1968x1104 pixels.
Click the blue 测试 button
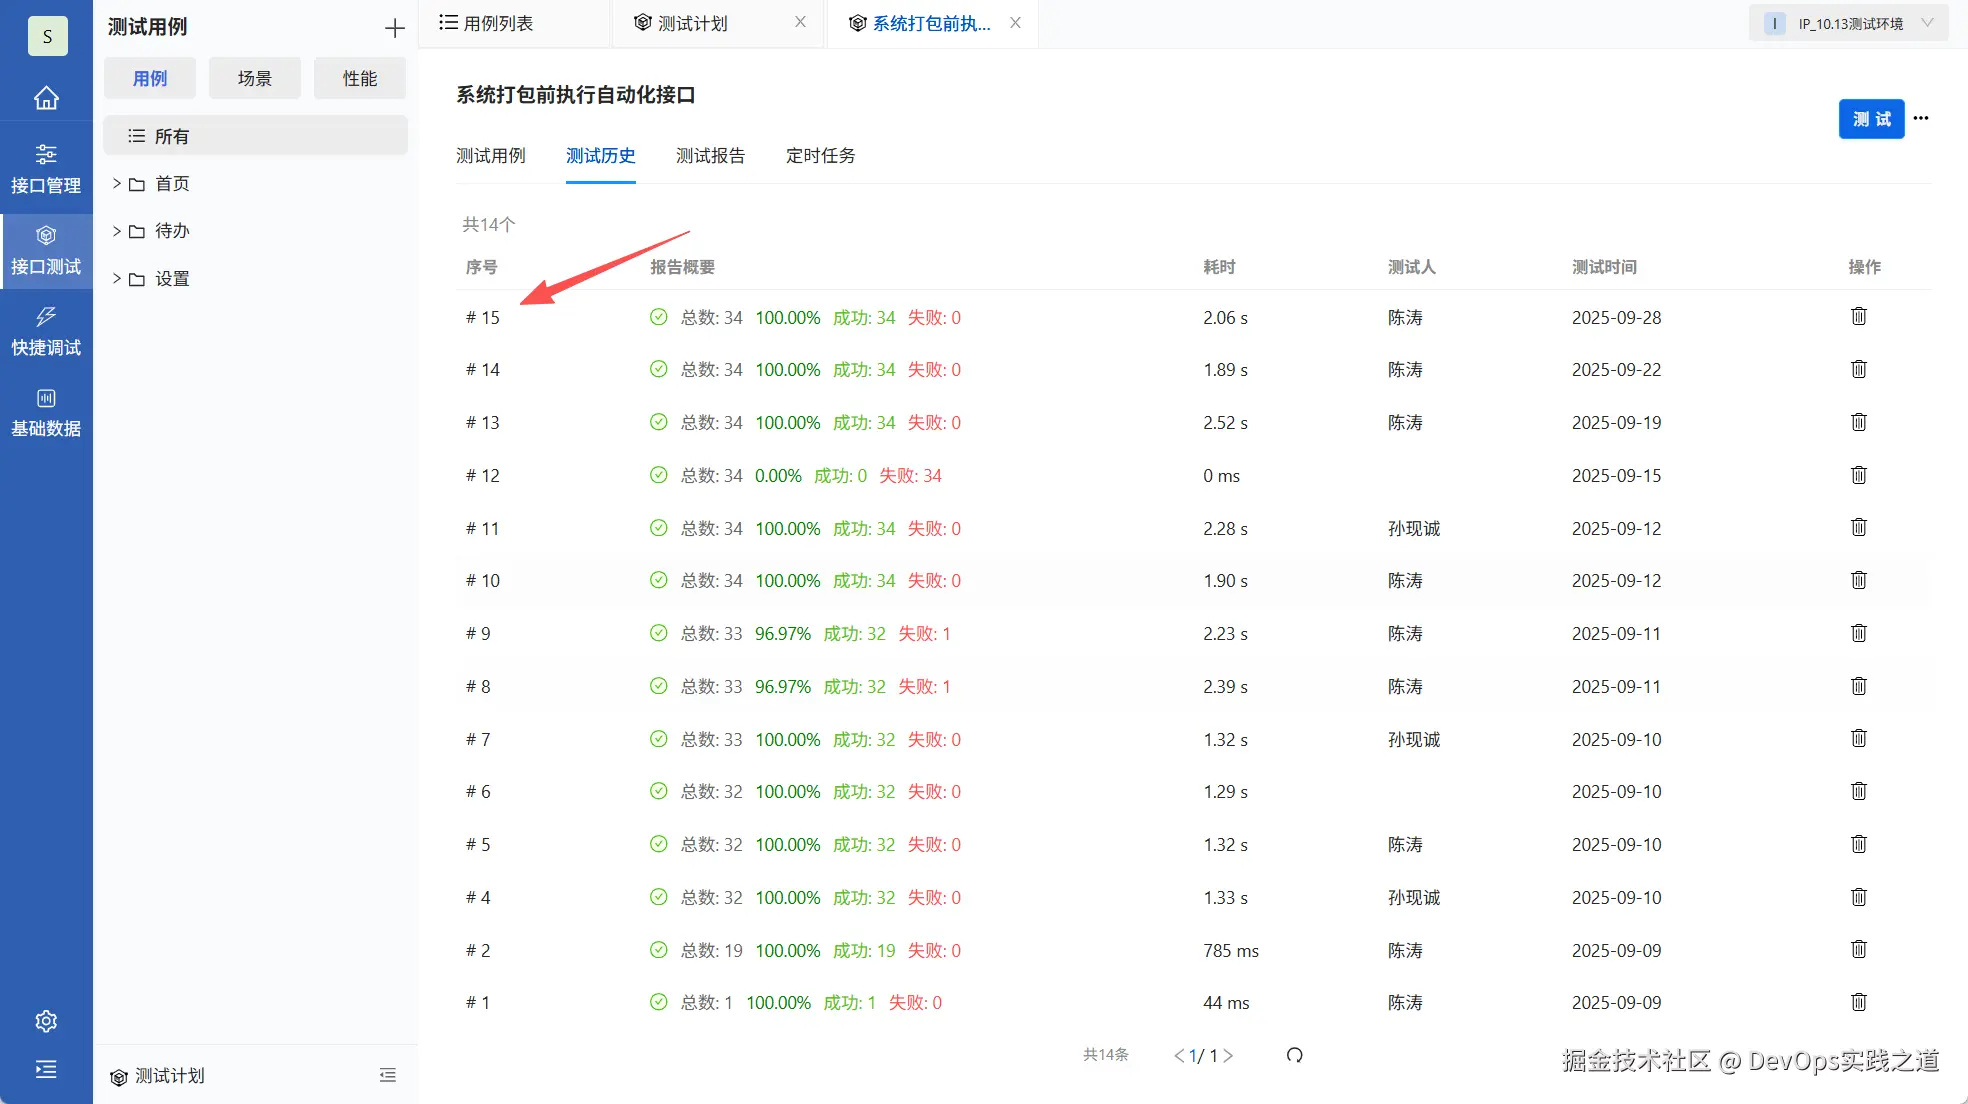tap(1871, 119)
